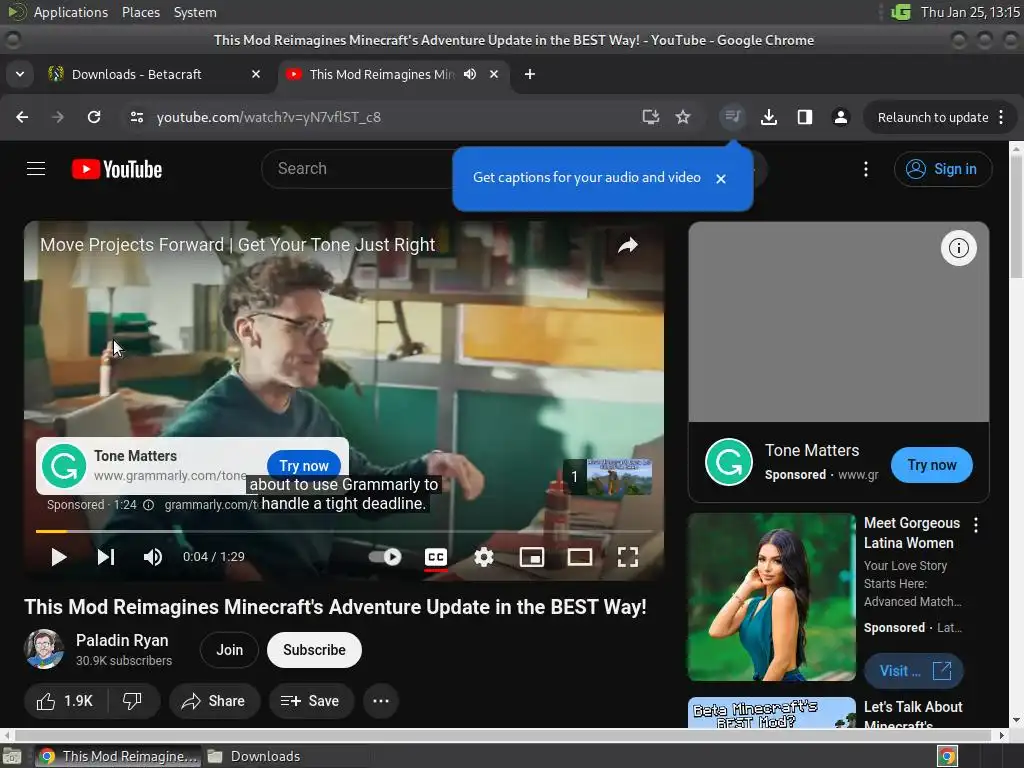Image resolution: width=1024 pixels, height=768 pixels.
Task: Open the Chrome side panel
Action: (x=805, y=117)
